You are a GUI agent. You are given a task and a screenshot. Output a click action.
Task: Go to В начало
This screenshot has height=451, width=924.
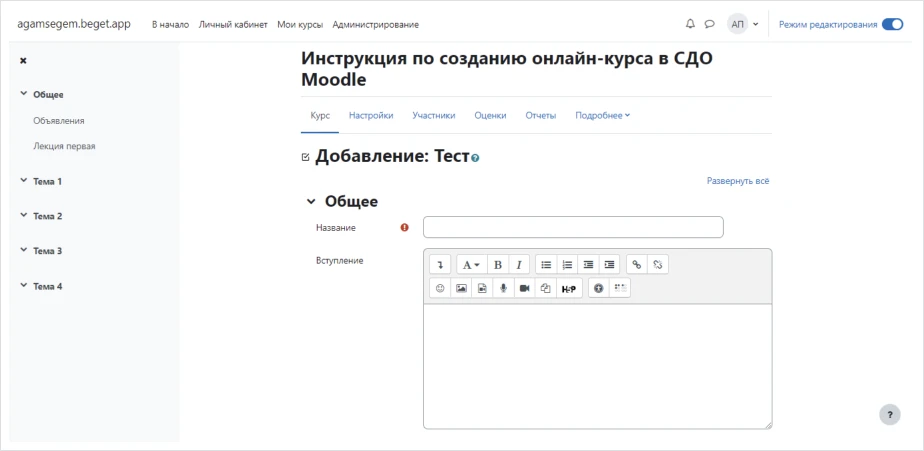pyautogui.click(x=170, y=25)
